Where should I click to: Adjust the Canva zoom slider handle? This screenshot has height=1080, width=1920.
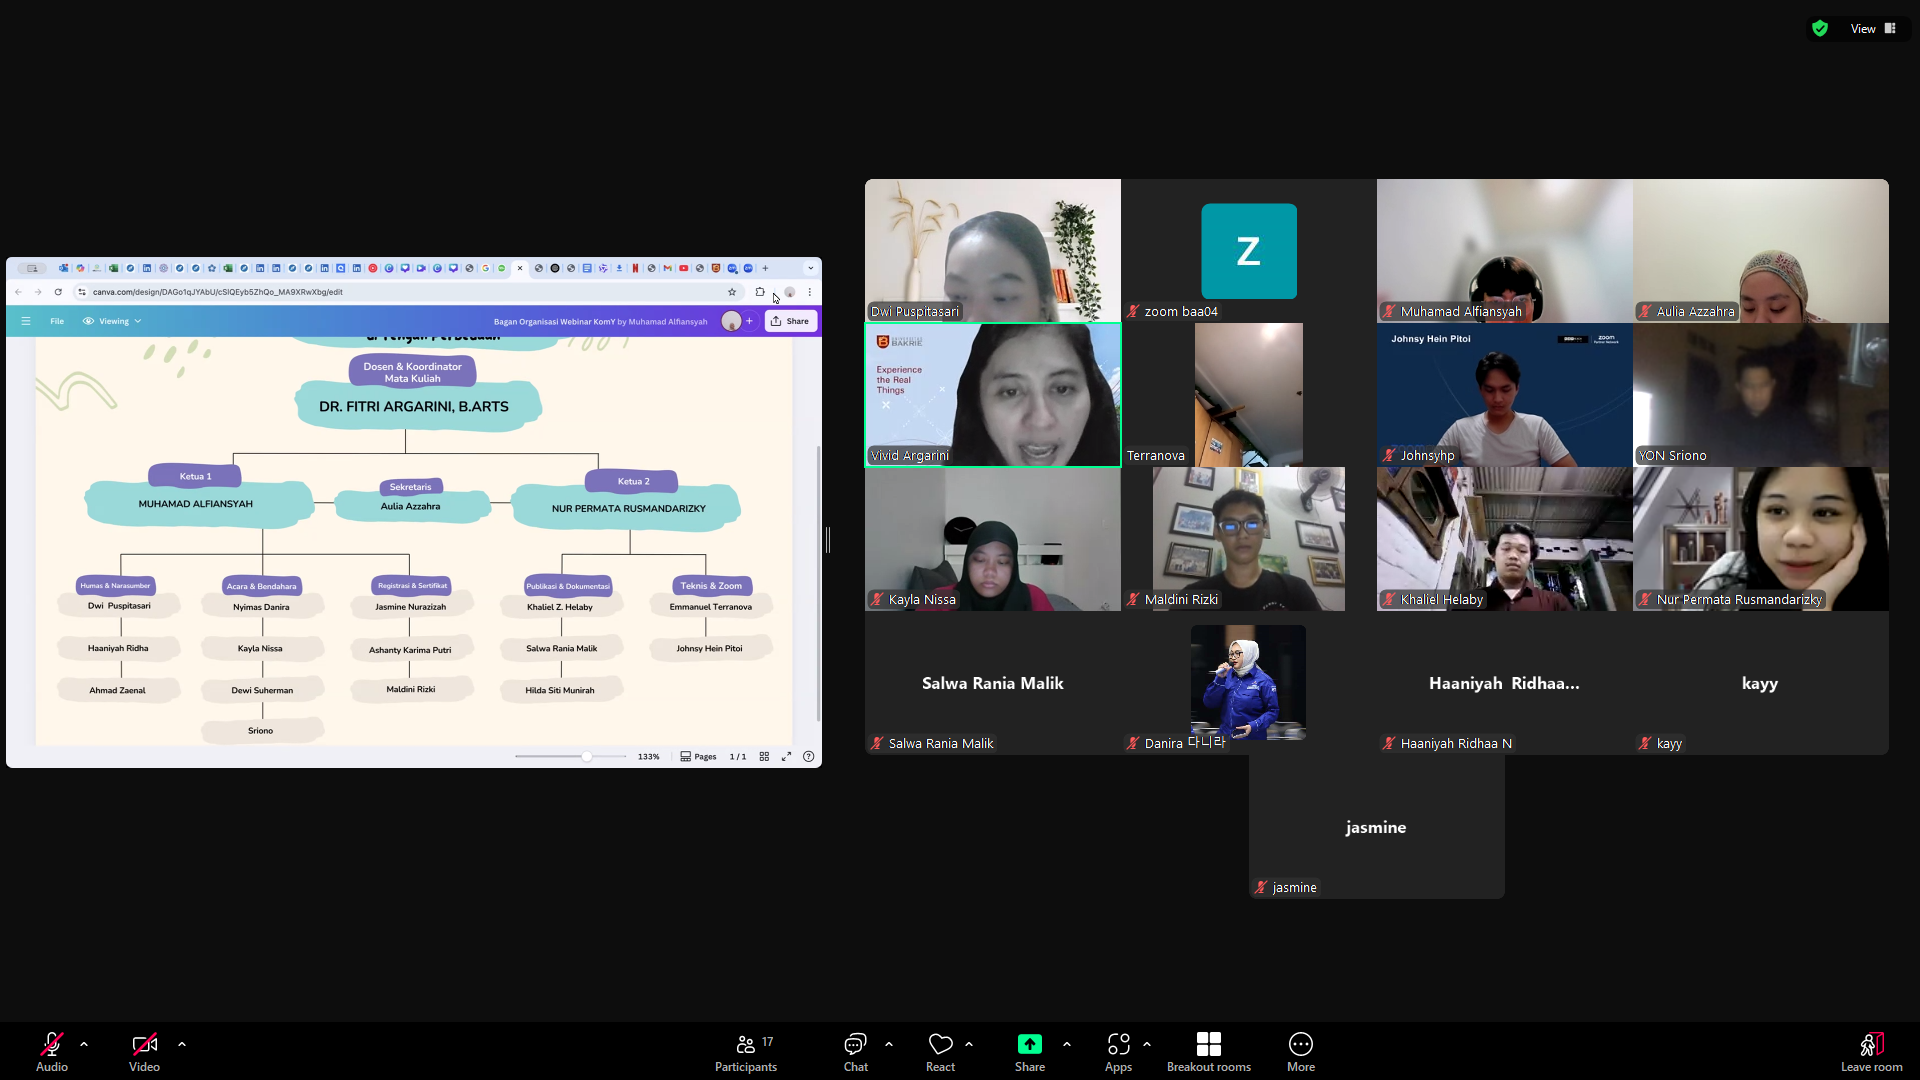pos(587,757)
